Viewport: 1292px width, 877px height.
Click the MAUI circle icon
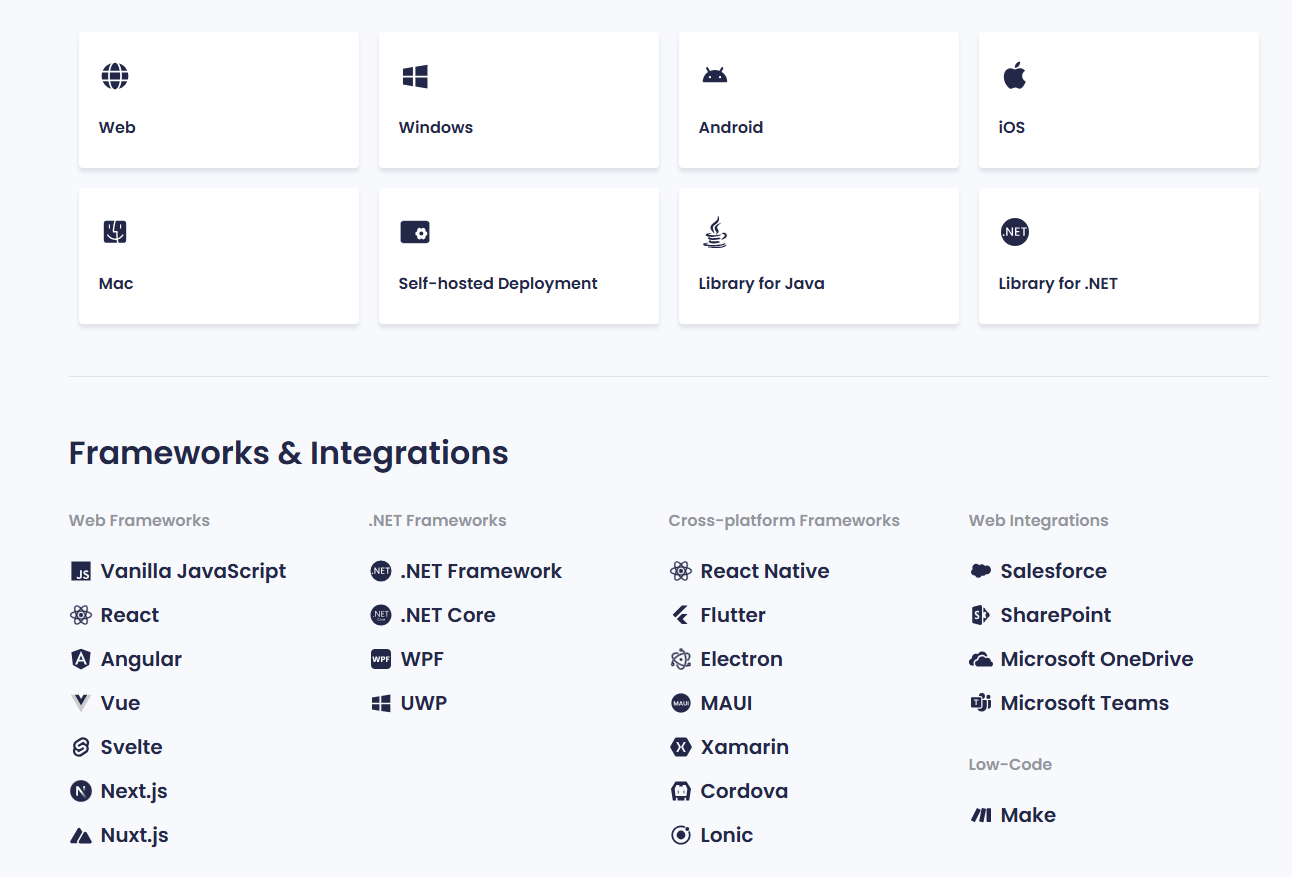coord(681,703)
